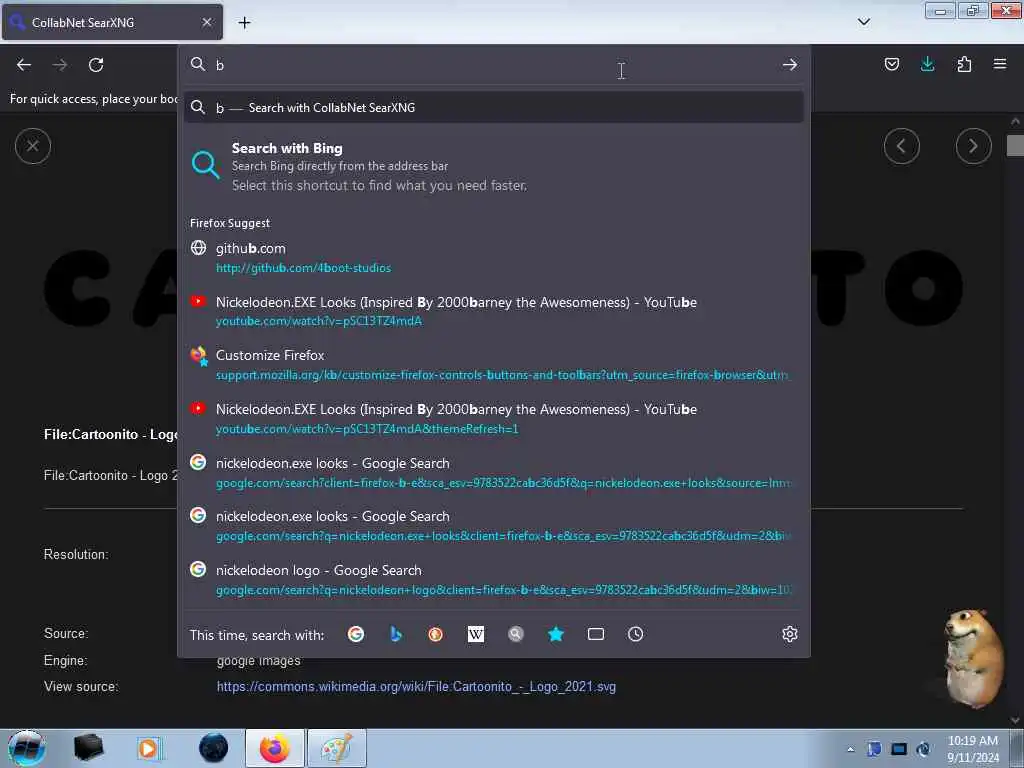Search bookmarks using the star icon
Viewport: 1024px width, 768px height.
[556, 634]
